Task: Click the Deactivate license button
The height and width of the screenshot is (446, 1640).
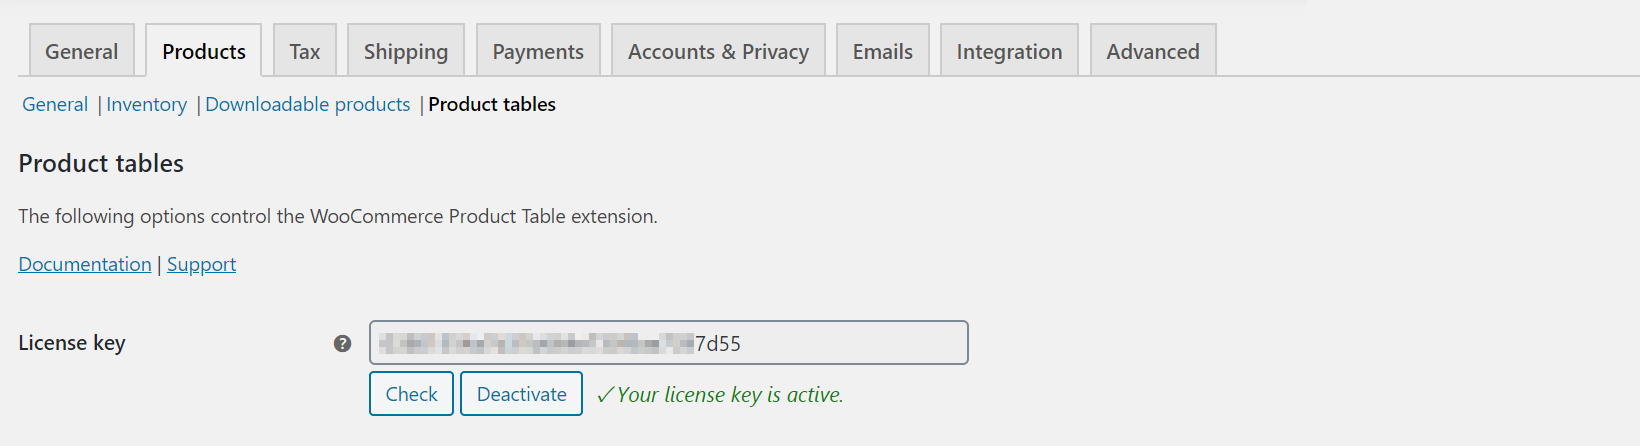Action: tap(521, 394)
